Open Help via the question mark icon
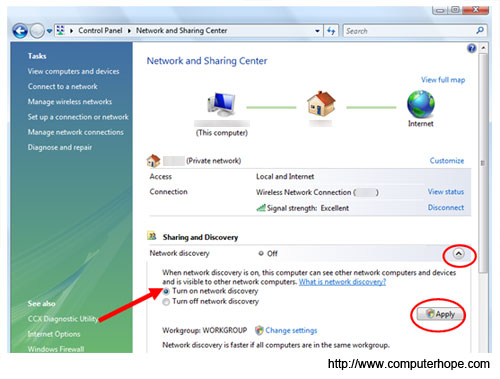The height and width of the screenshot is (379, 500). pos(472,49)
